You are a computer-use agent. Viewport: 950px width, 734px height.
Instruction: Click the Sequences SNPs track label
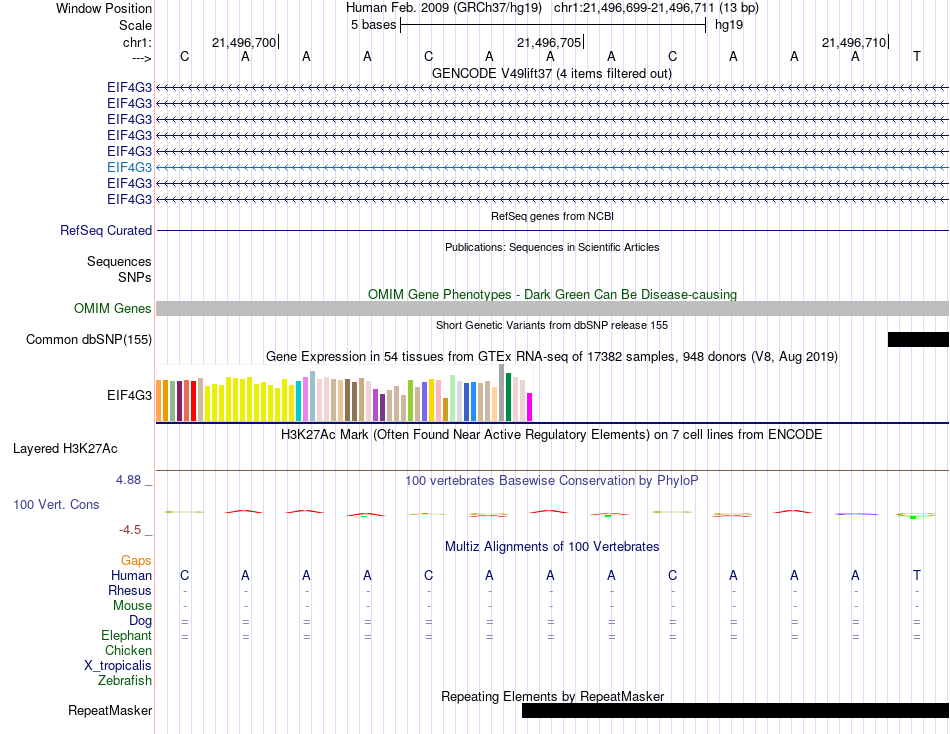pyautogui.click(x=119, y=269)
